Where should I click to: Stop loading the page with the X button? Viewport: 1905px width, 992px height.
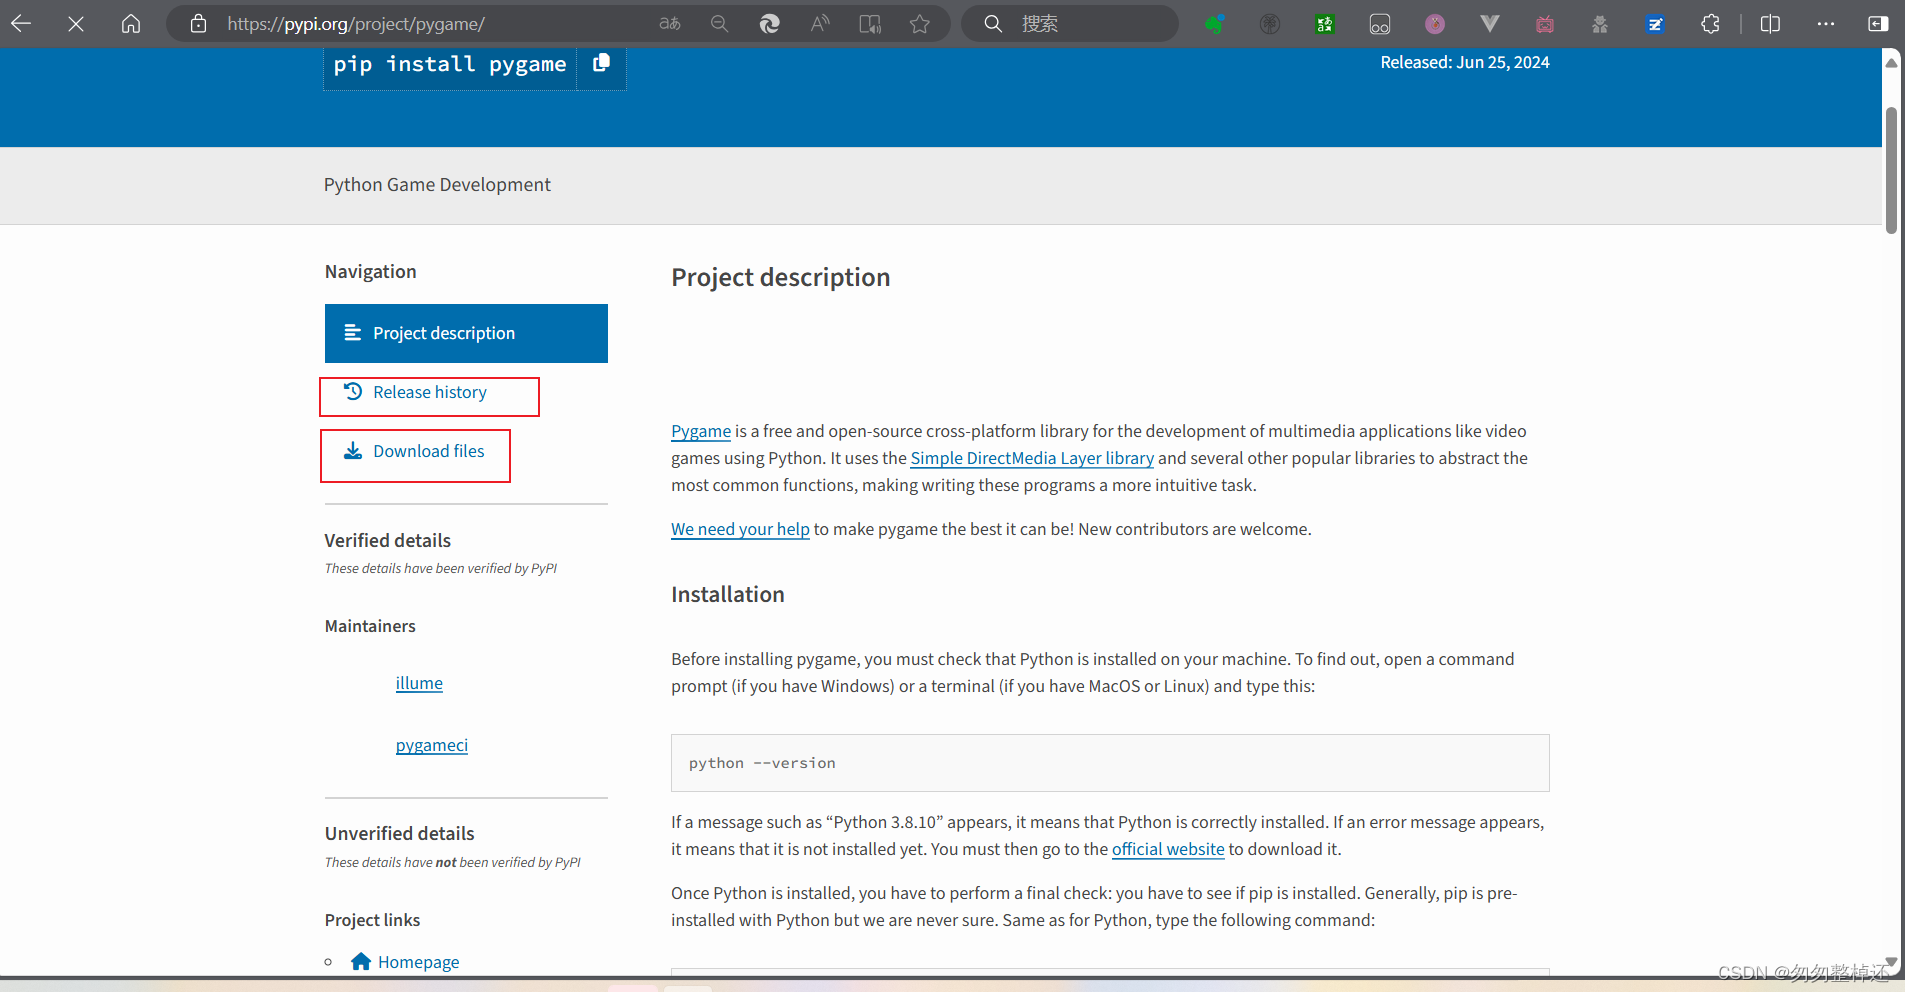click(76, 23)
